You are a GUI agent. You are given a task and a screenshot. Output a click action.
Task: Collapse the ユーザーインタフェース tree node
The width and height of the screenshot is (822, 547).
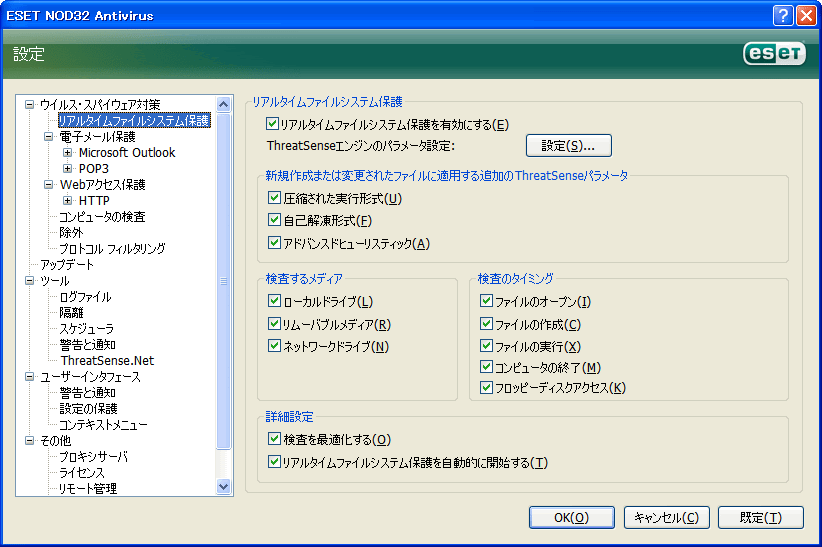tap(29, 377)
